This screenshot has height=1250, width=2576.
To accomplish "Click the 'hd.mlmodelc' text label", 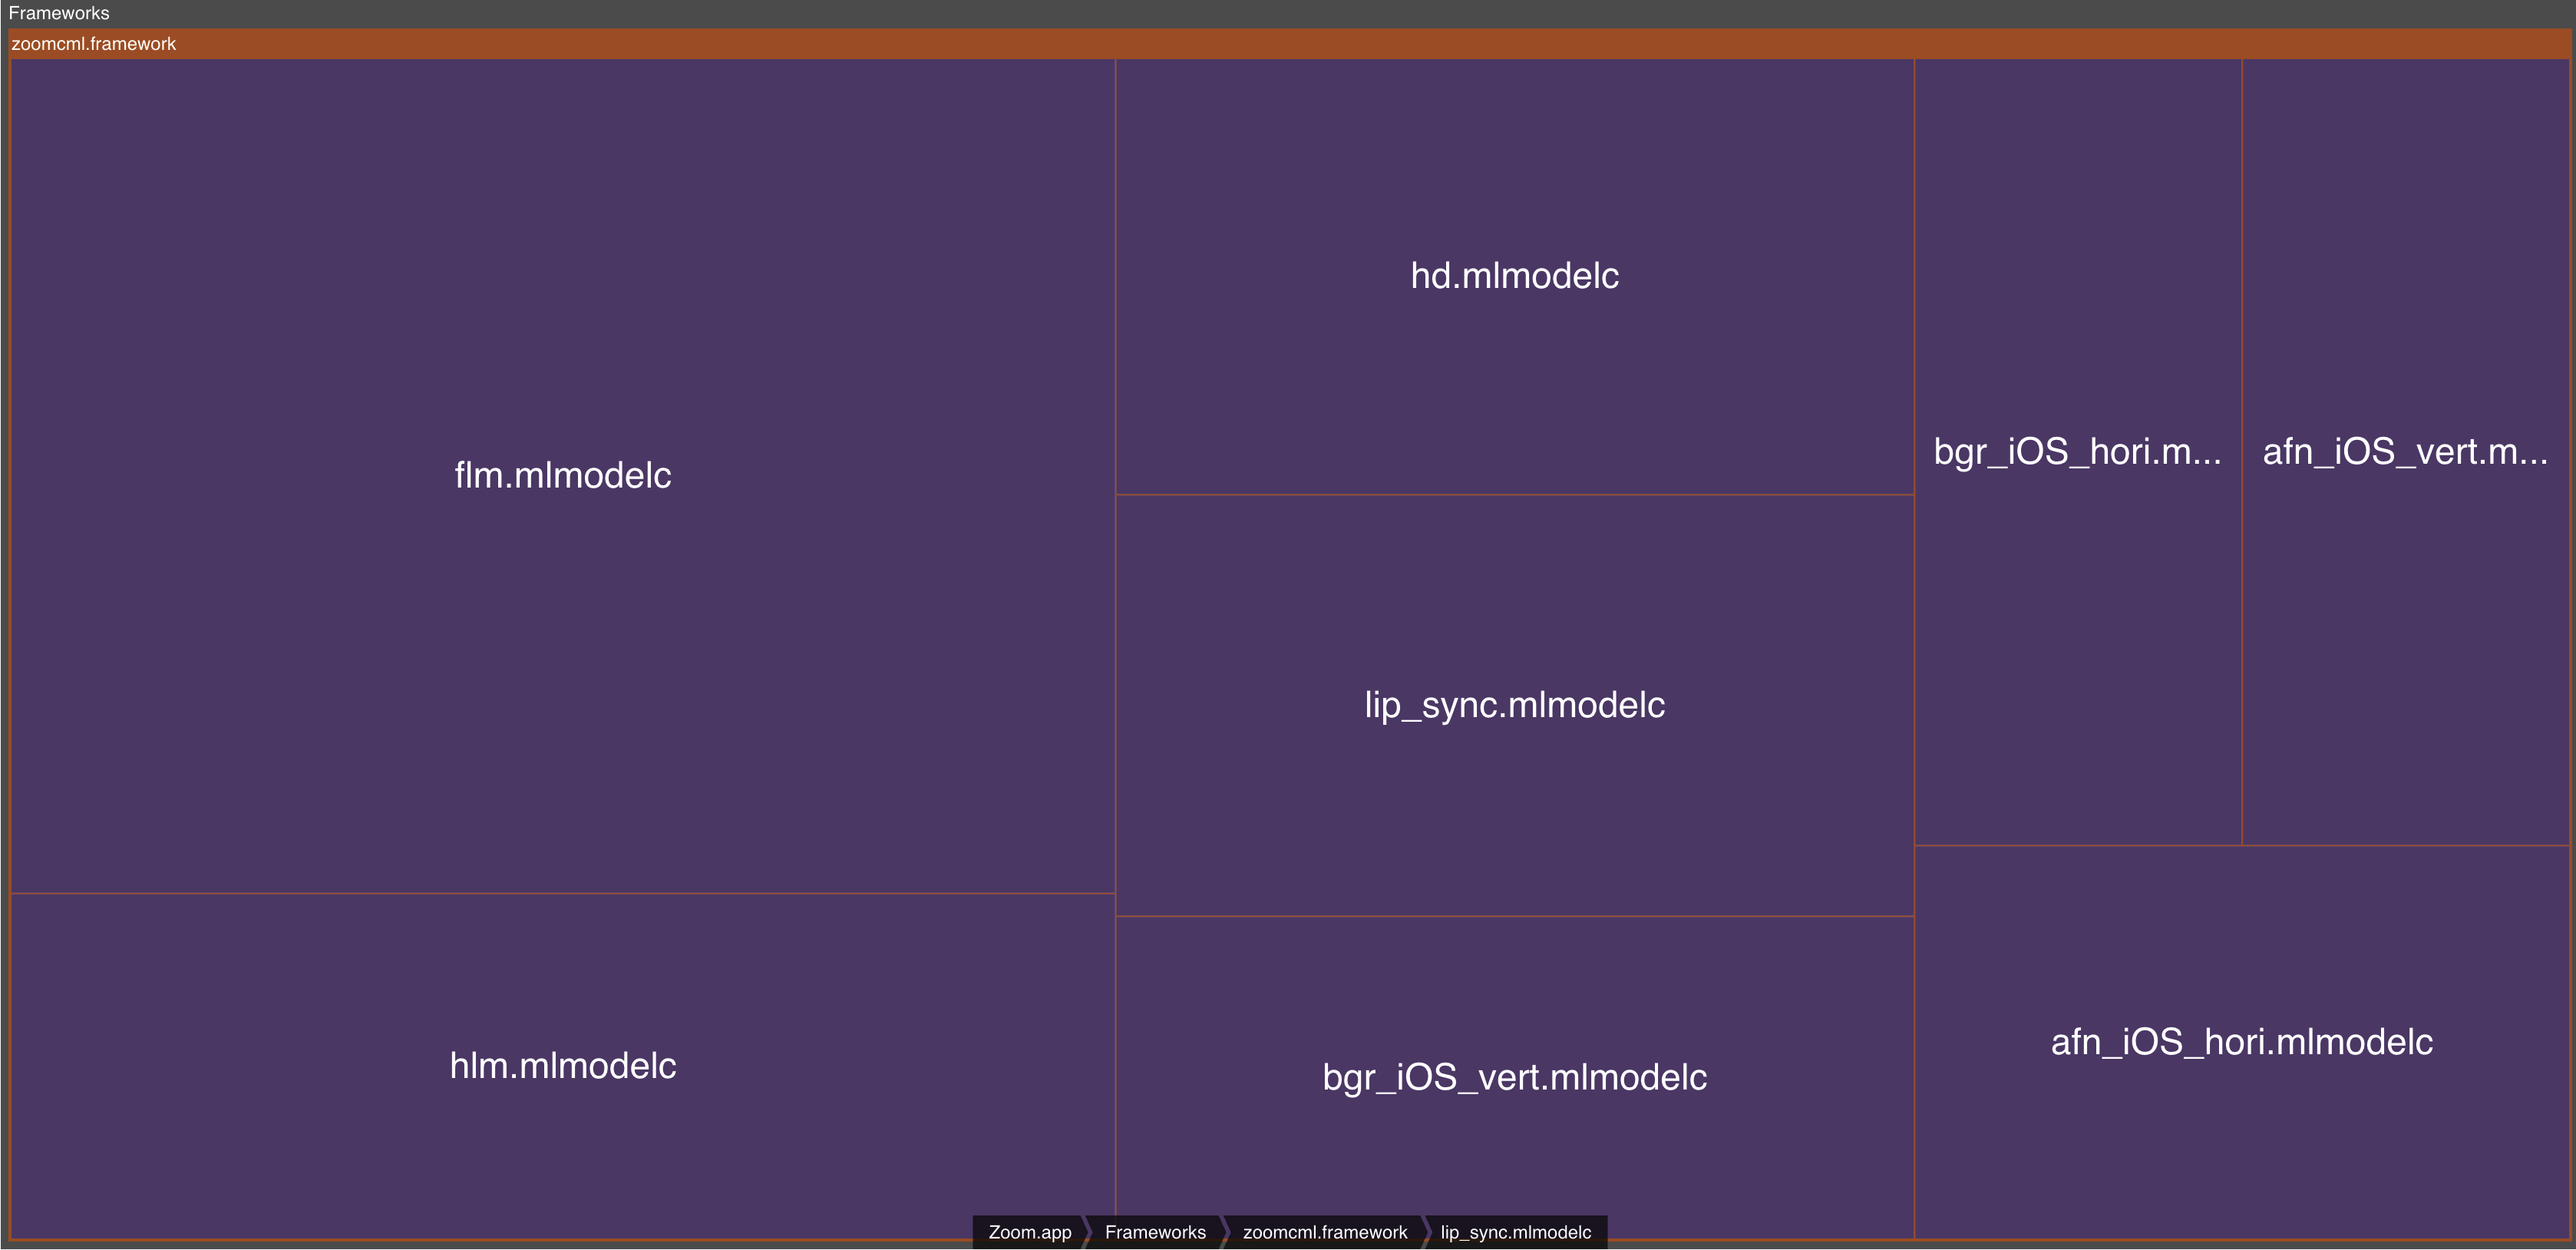I will 1514,276.
